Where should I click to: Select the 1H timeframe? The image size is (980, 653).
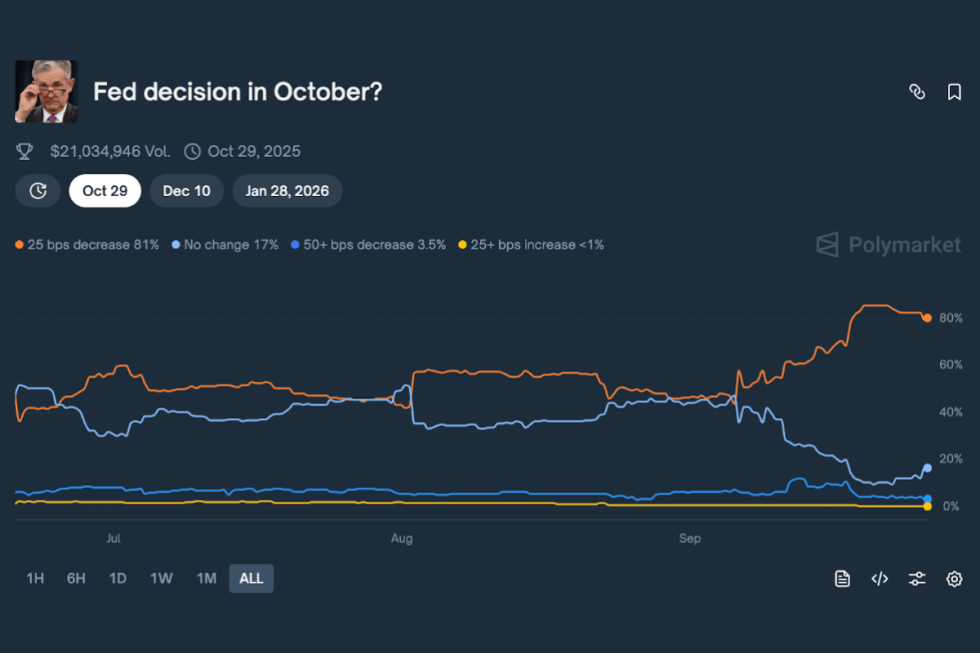(x=33, y=578)
